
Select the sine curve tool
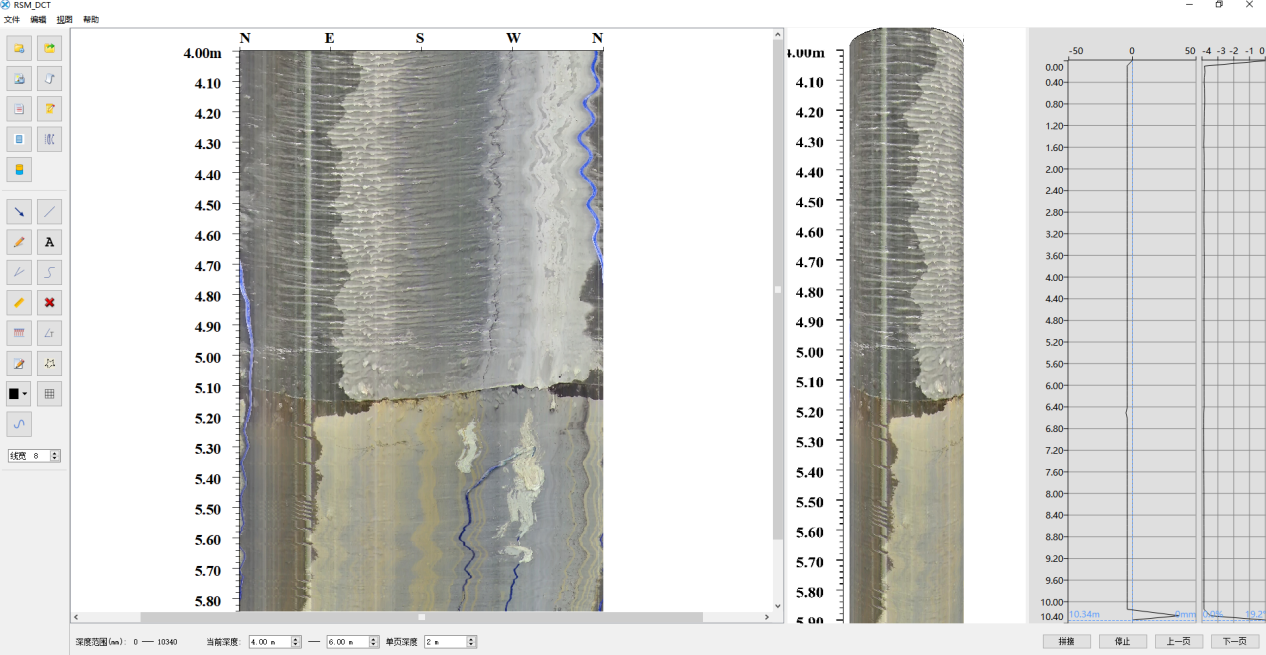click(19, 424)
